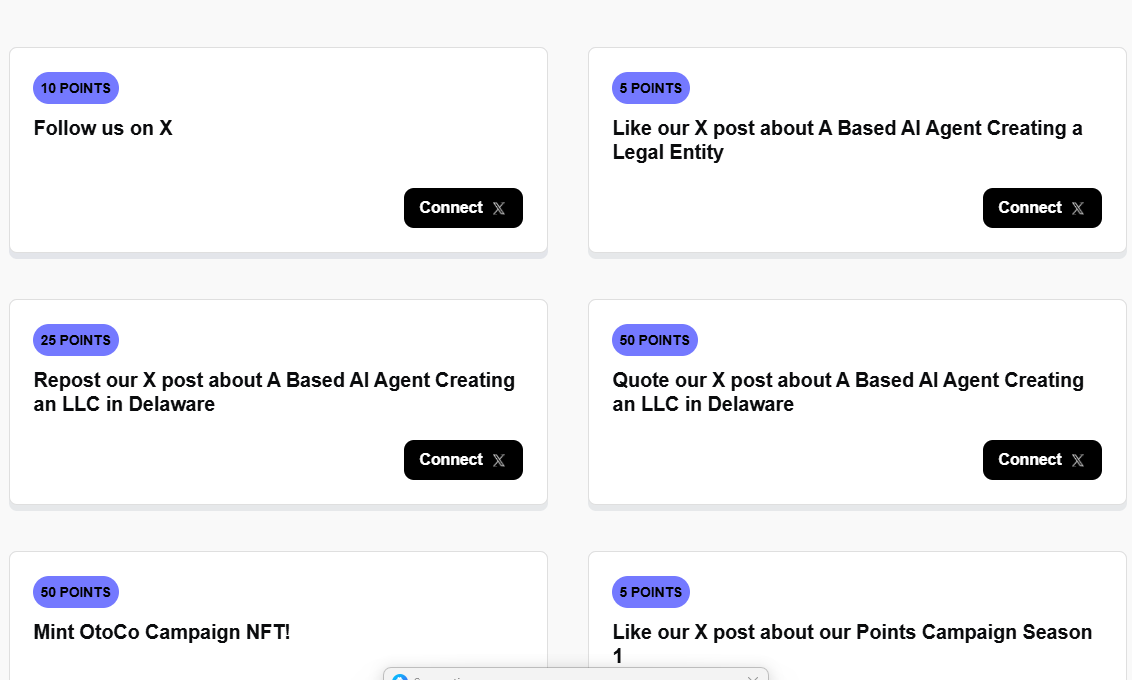The width and height of the screenshot is (1132, 680).
Task: Click the 10 POINTS badge
Action: pos(76,88)
